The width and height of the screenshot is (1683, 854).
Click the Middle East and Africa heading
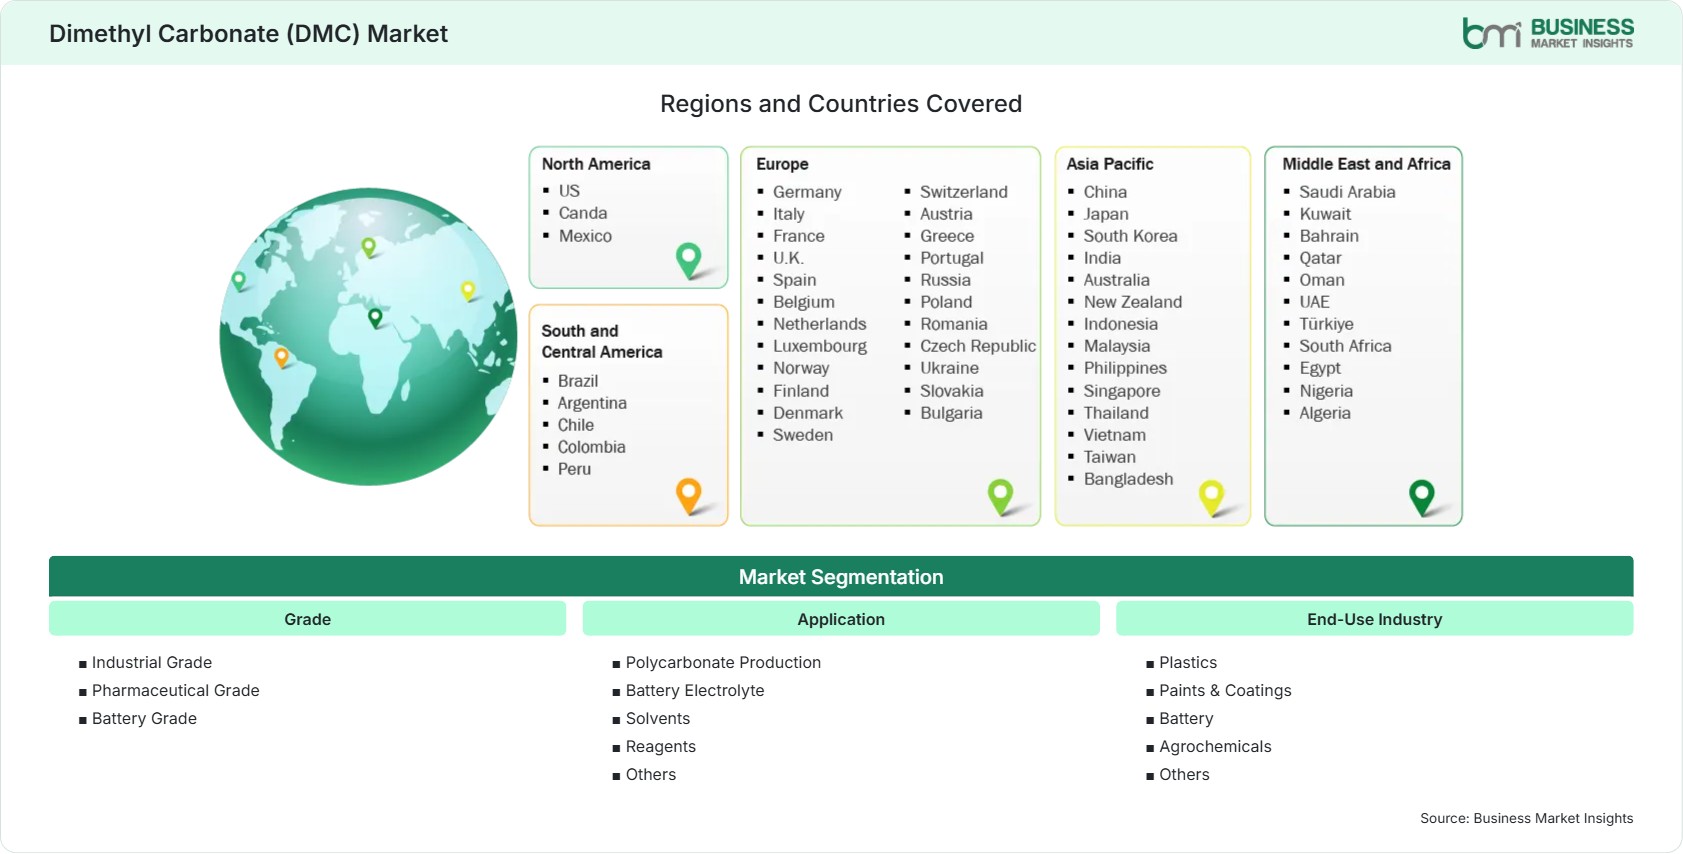pos(1366,164)
